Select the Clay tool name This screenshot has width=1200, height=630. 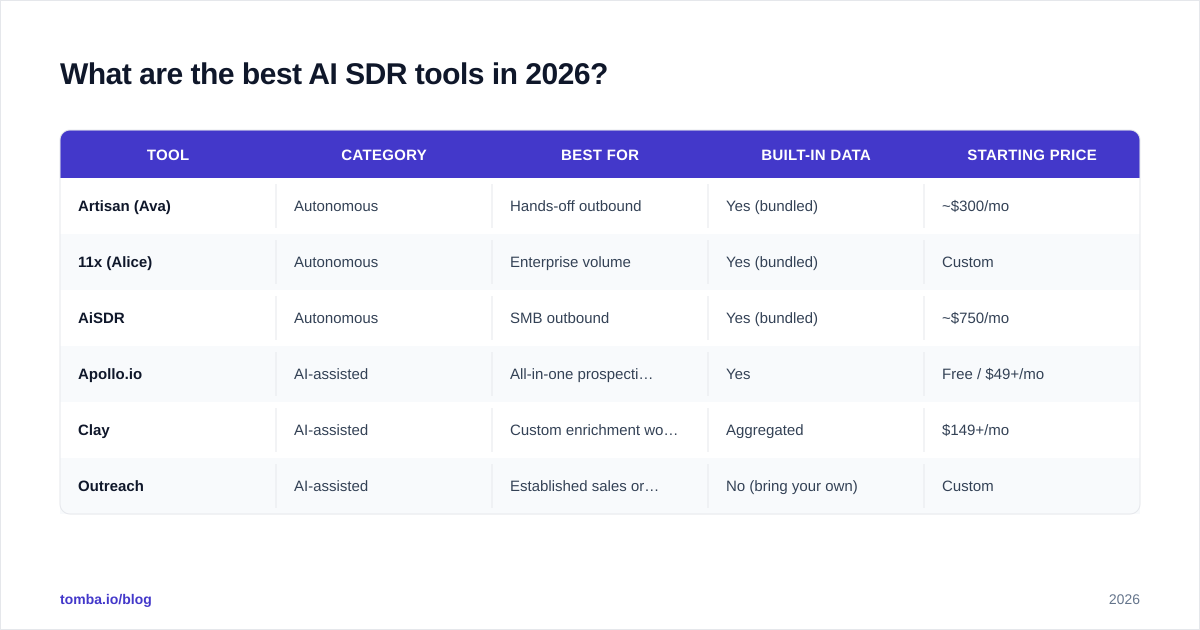pyautogui.click(x=94, y=430)
